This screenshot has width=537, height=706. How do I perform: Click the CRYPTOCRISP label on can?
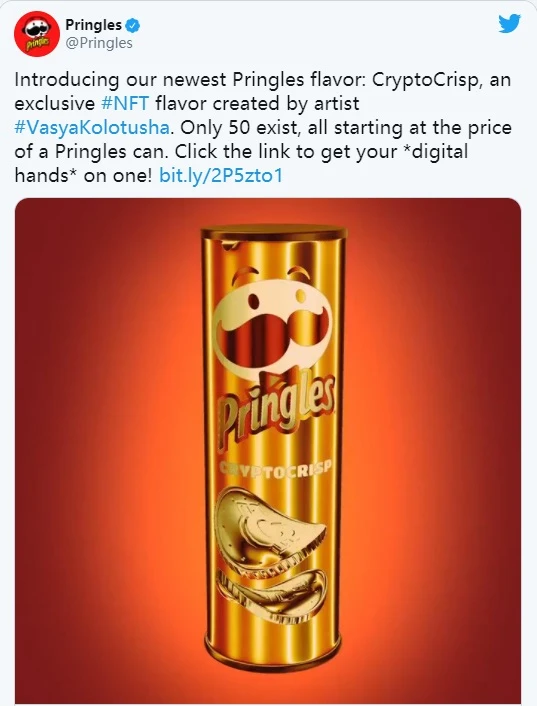click(x=275, y=469)
